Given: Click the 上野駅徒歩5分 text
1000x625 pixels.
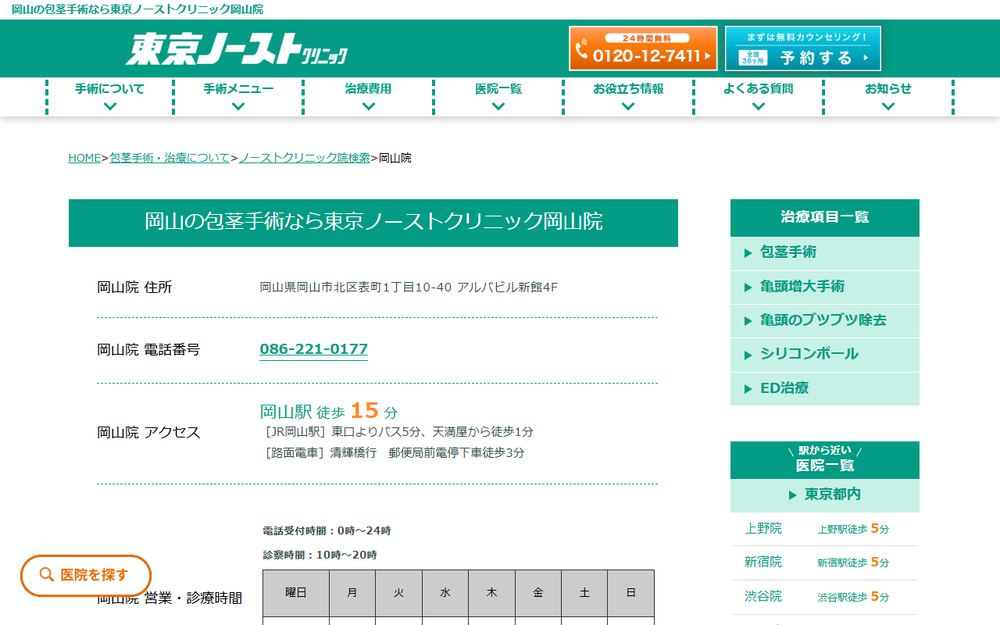Looking at the screenshot, I should point(853,529).
